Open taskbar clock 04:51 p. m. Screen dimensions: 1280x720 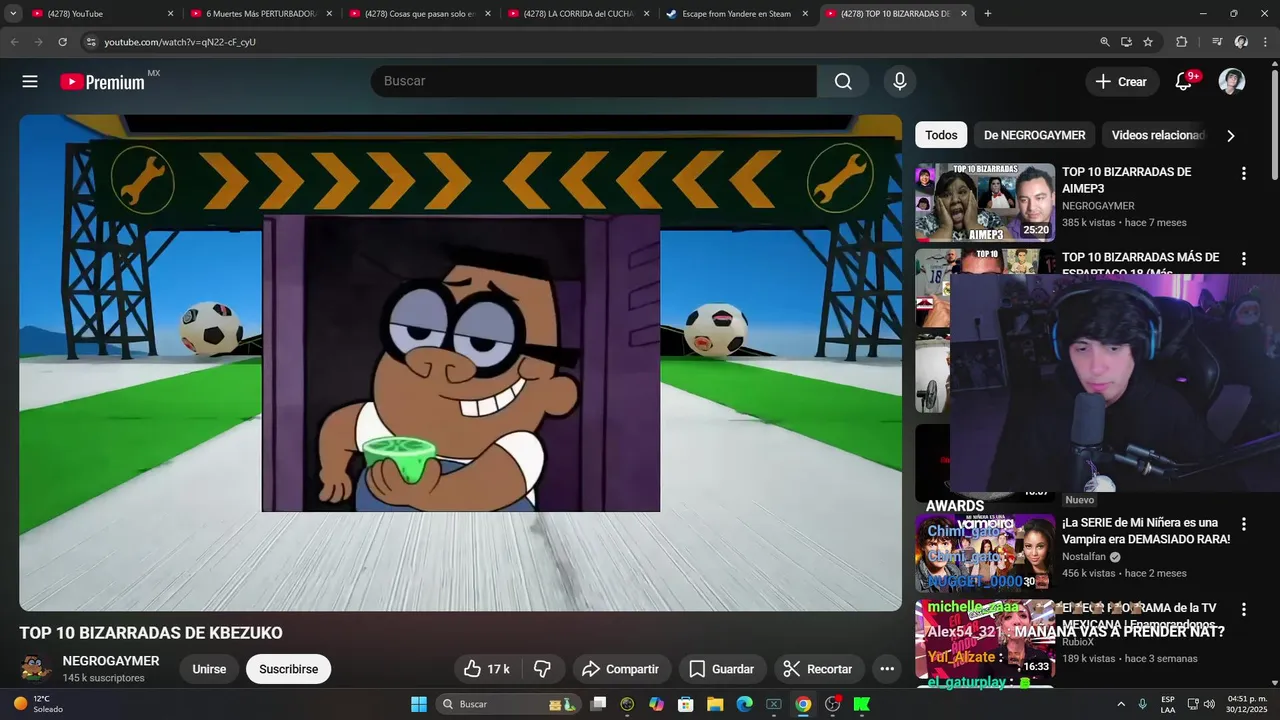1246,704
